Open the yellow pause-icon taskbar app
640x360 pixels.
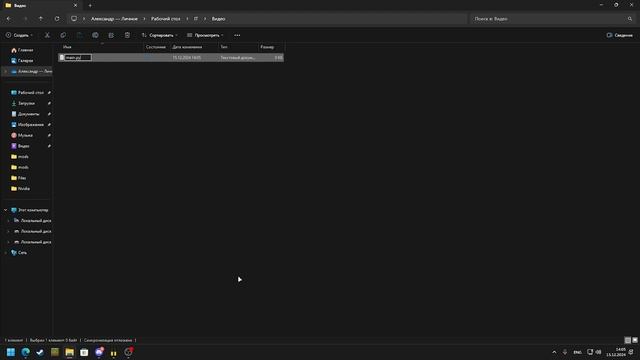click(113, 353)
